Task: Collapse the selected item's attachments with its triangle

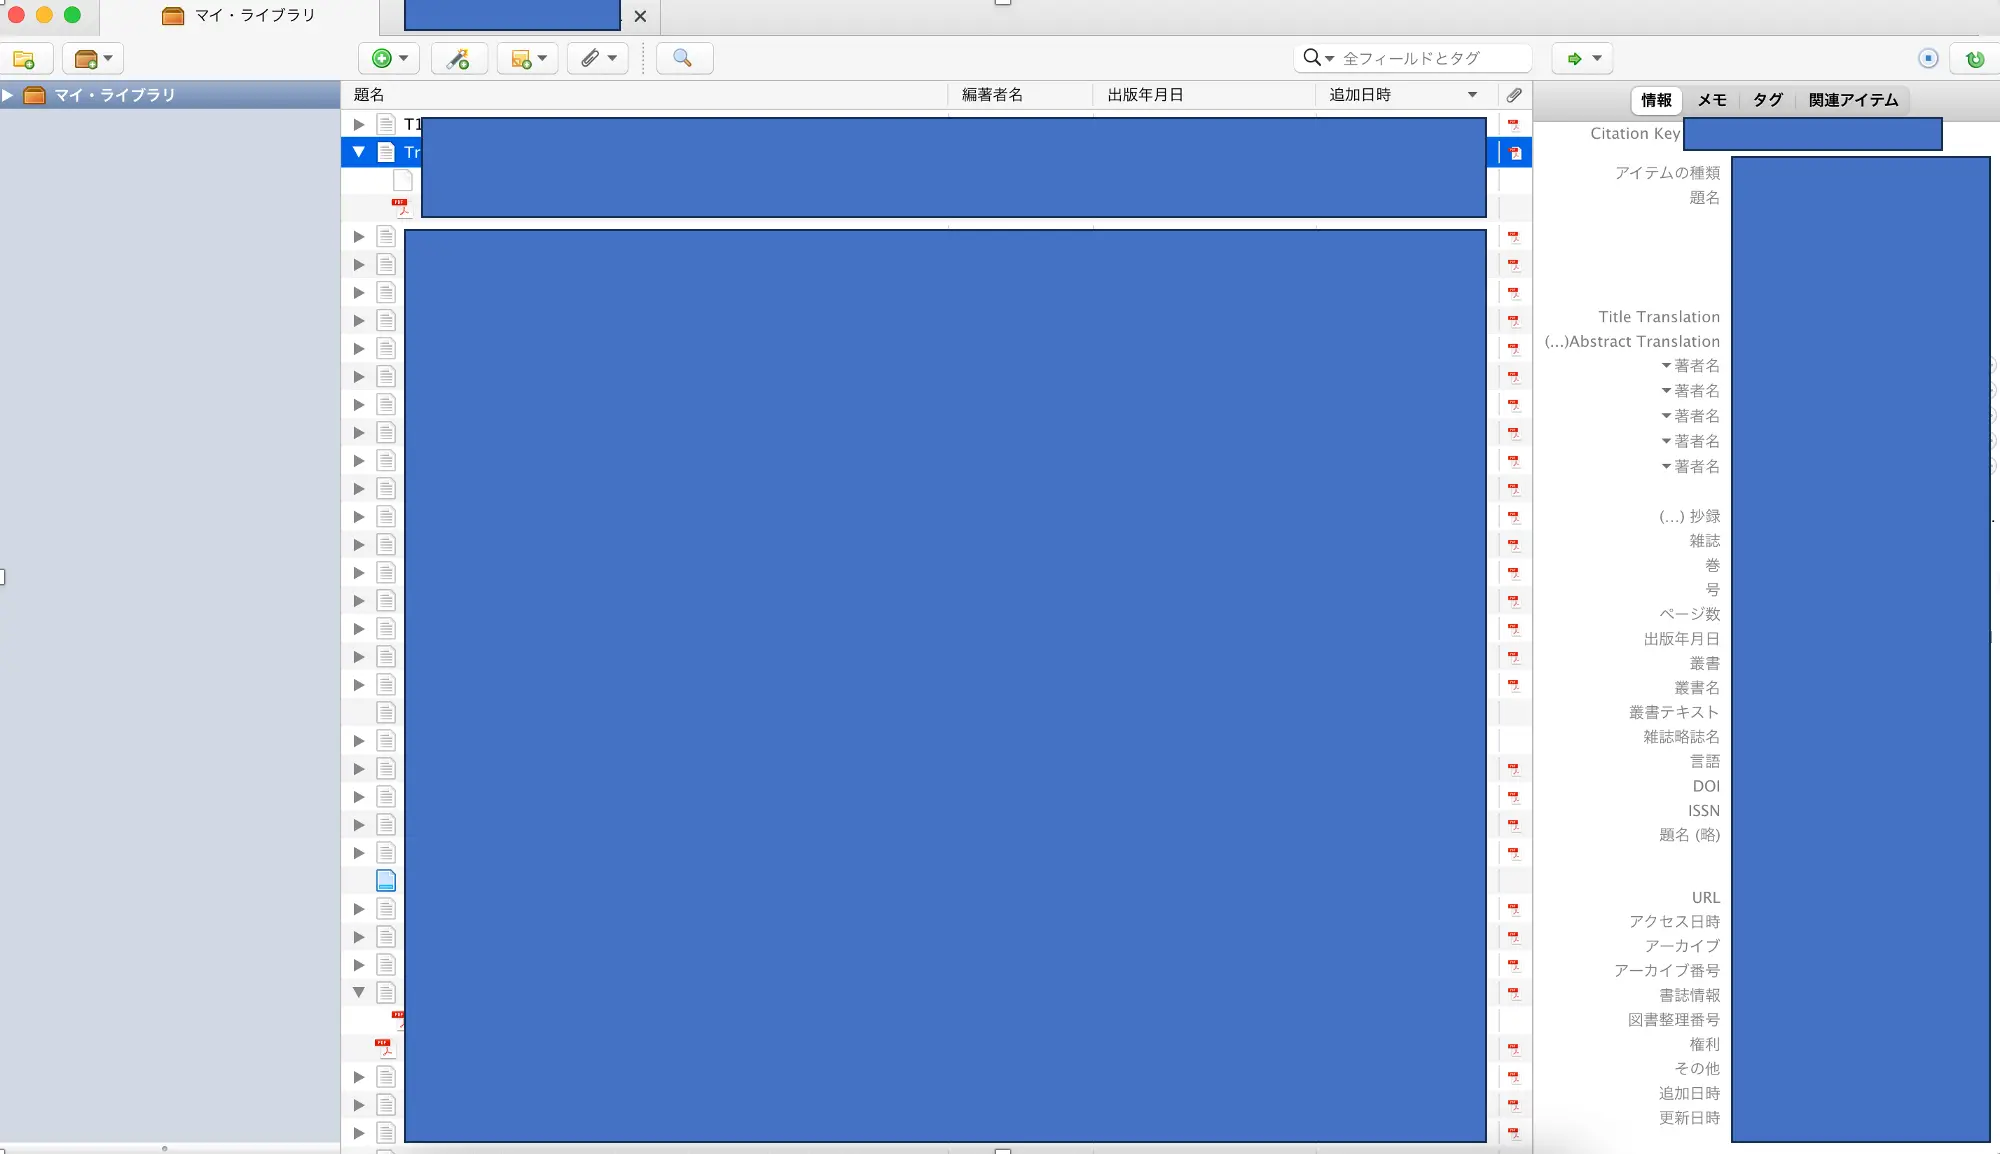Action: (x=358, y=152)
